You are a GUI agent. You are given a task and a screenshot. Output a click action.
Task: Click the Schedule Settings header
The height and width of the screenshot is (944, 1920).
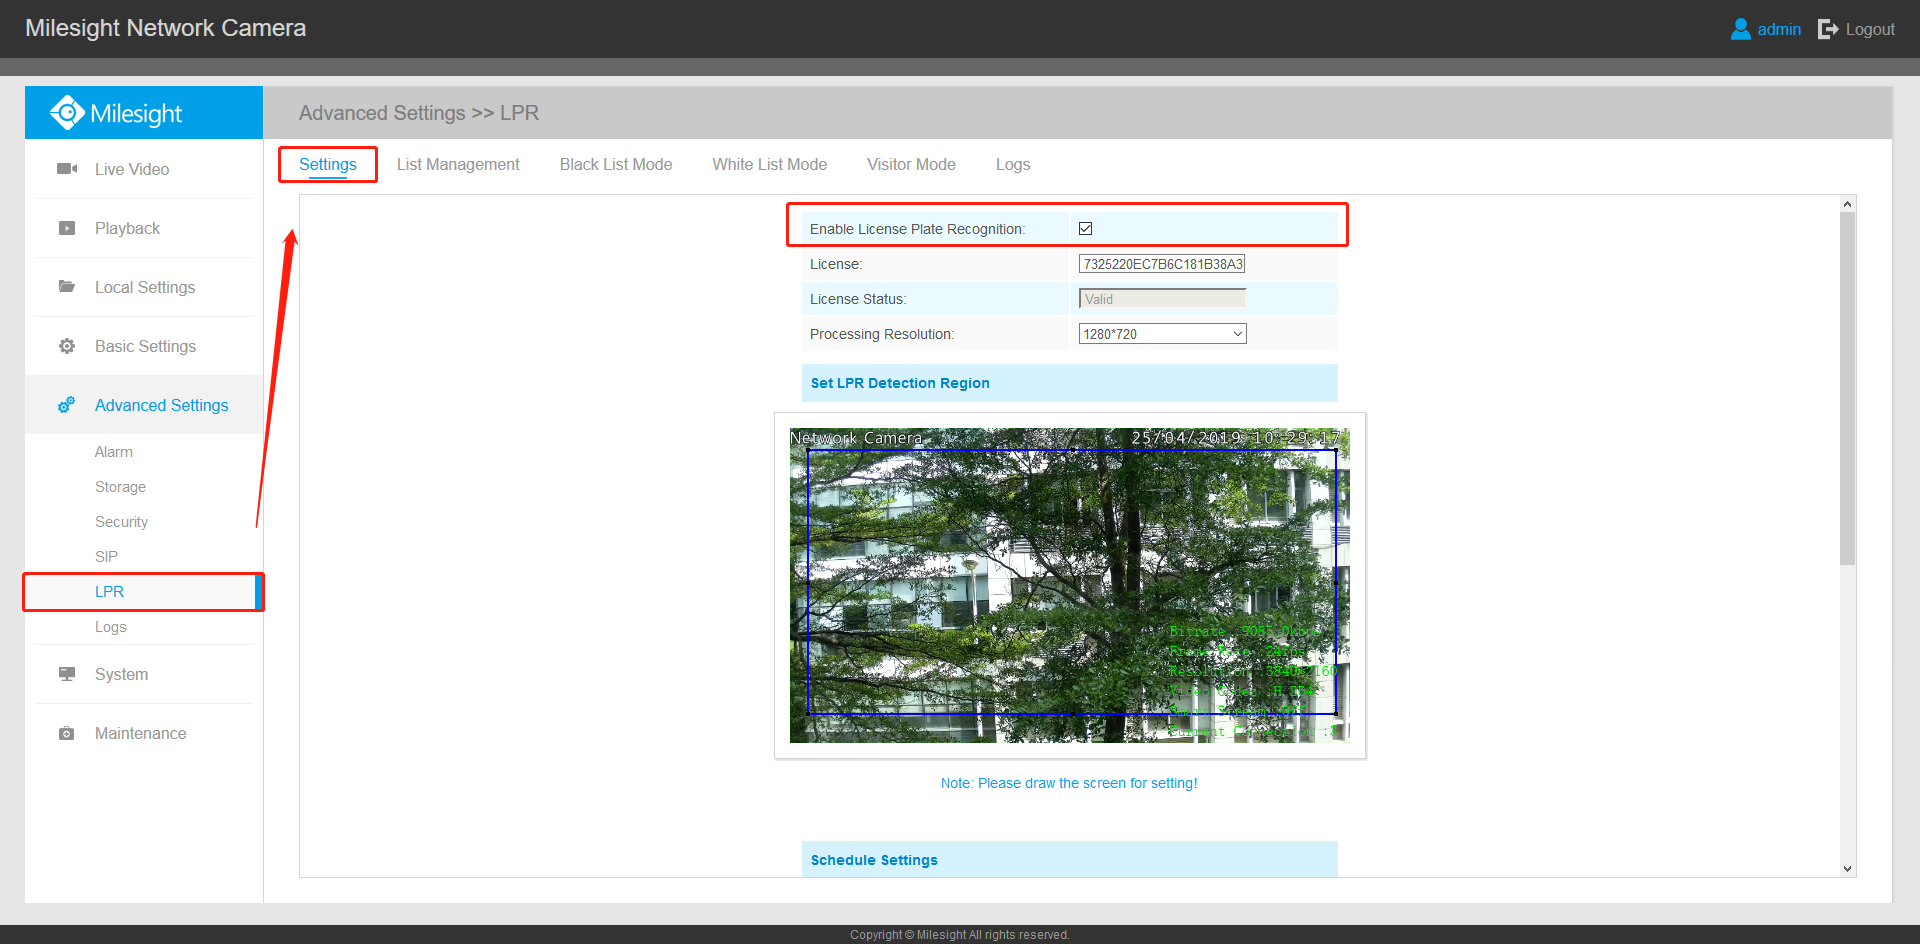[x=1069, y=859]
